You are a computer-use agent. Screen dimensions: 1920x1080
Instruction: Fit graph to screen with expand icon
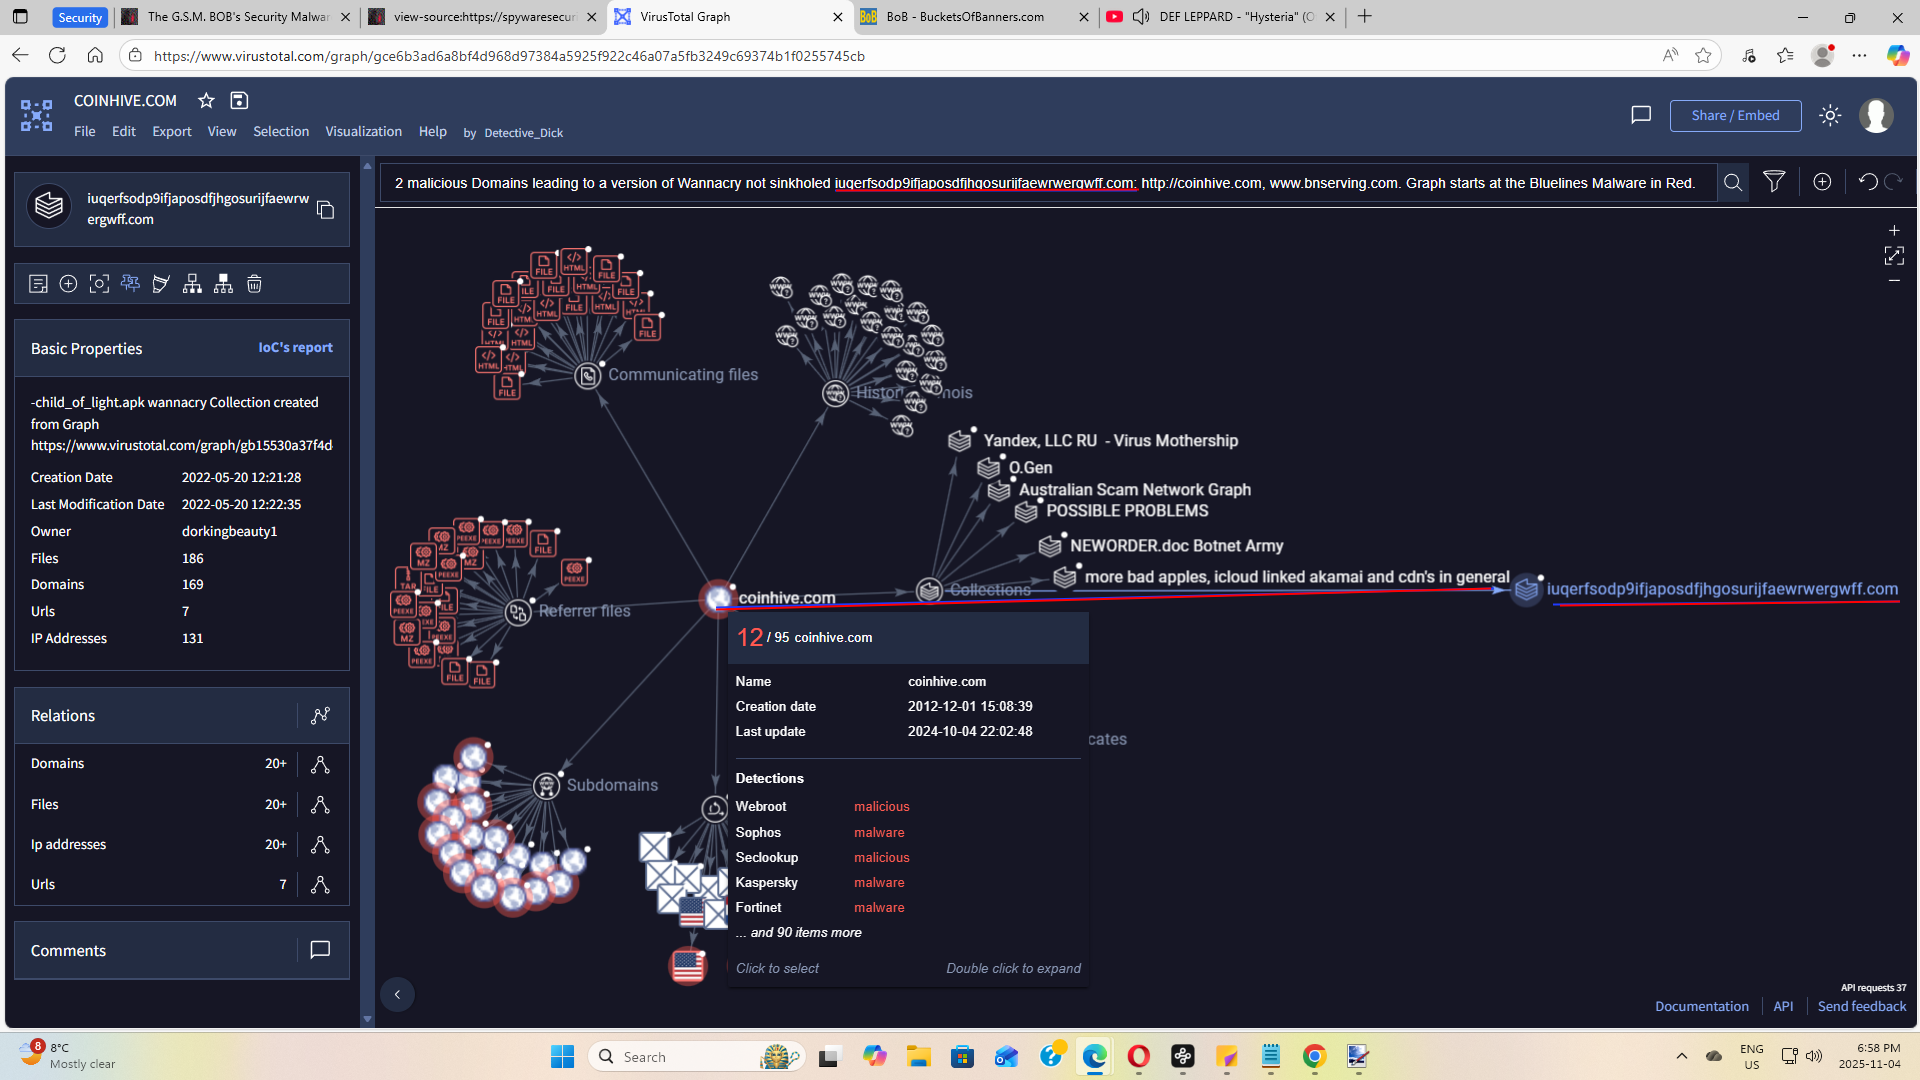point(1894,256)
